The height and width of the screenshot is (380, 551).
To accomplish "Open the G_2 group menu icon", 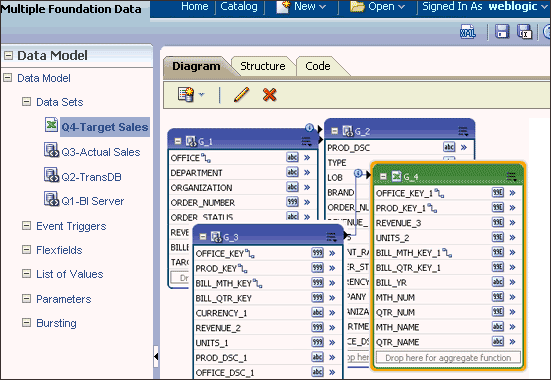I will tap(463, 131).
